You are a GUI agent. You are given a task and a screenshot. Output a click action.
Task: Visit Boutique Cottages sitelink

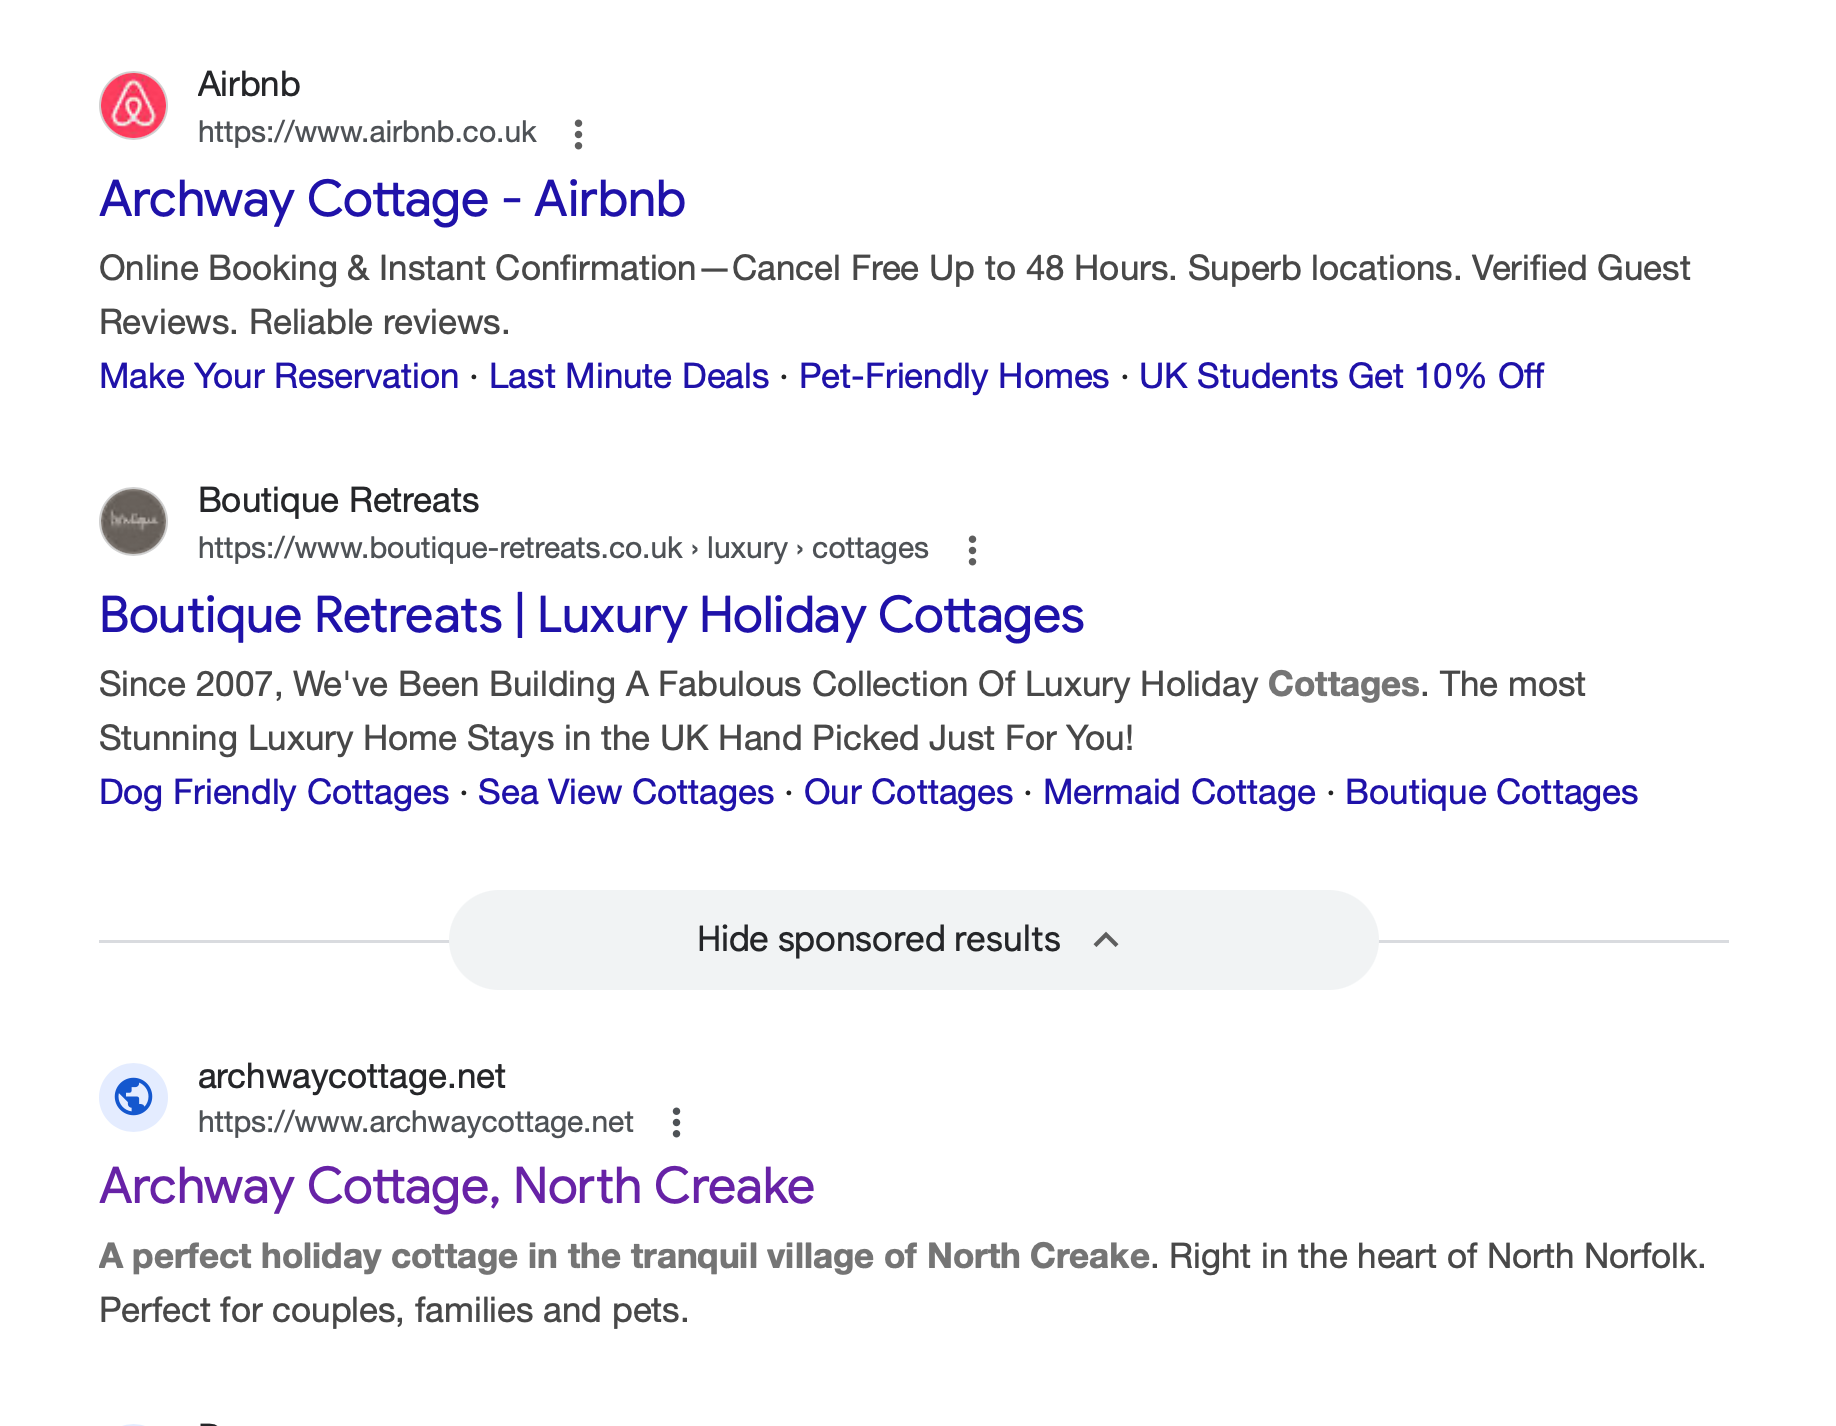click(x=1491, y=792)
